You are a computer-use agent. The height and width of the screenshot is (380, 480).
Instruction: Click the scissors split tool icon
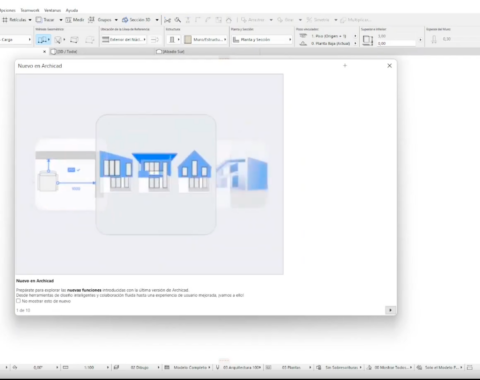tap(167, 20)
